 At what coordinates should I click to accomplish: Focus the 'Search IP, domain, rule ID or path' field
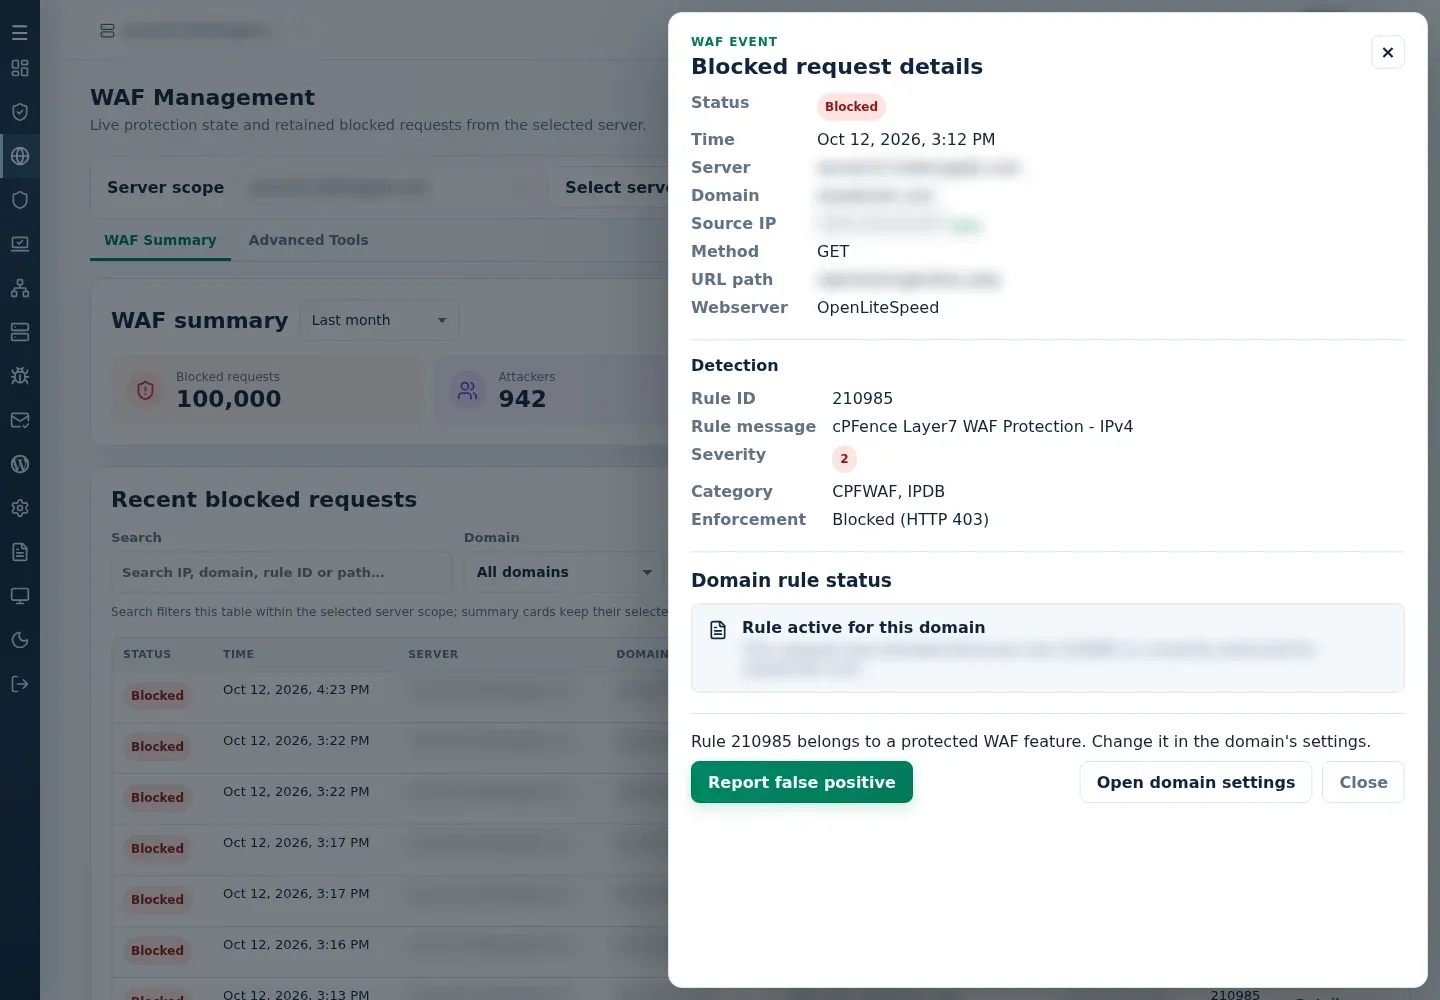pos(281,572)
